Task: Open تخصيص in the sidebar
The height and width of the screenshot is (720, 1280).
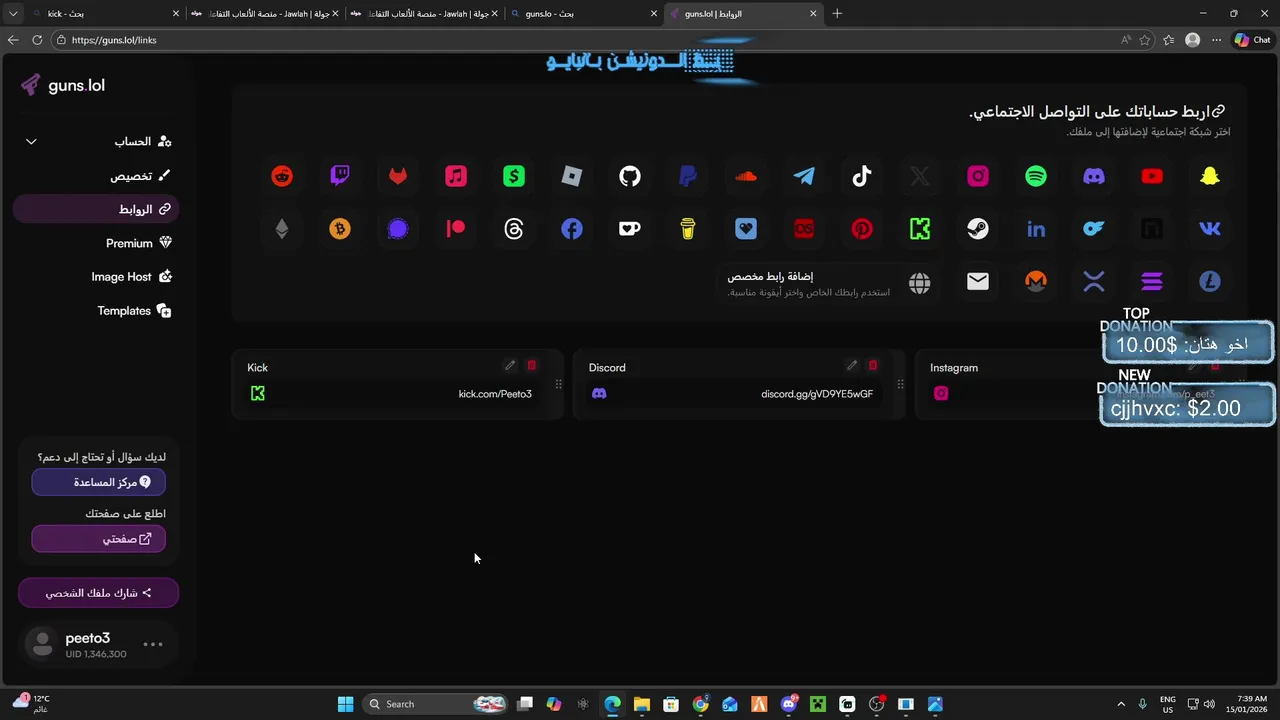Action: click(96, 176)
